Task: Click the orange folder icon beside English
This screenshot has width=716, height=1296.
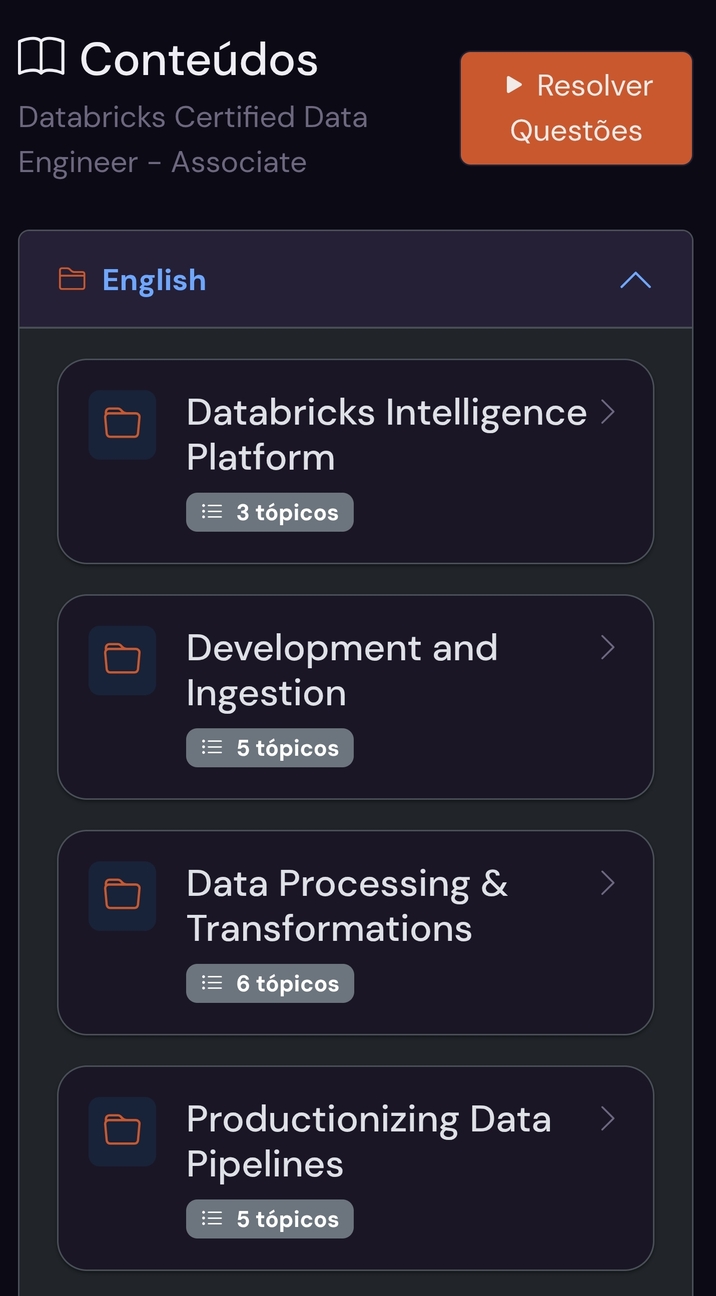Action: (x=72, y=279)
